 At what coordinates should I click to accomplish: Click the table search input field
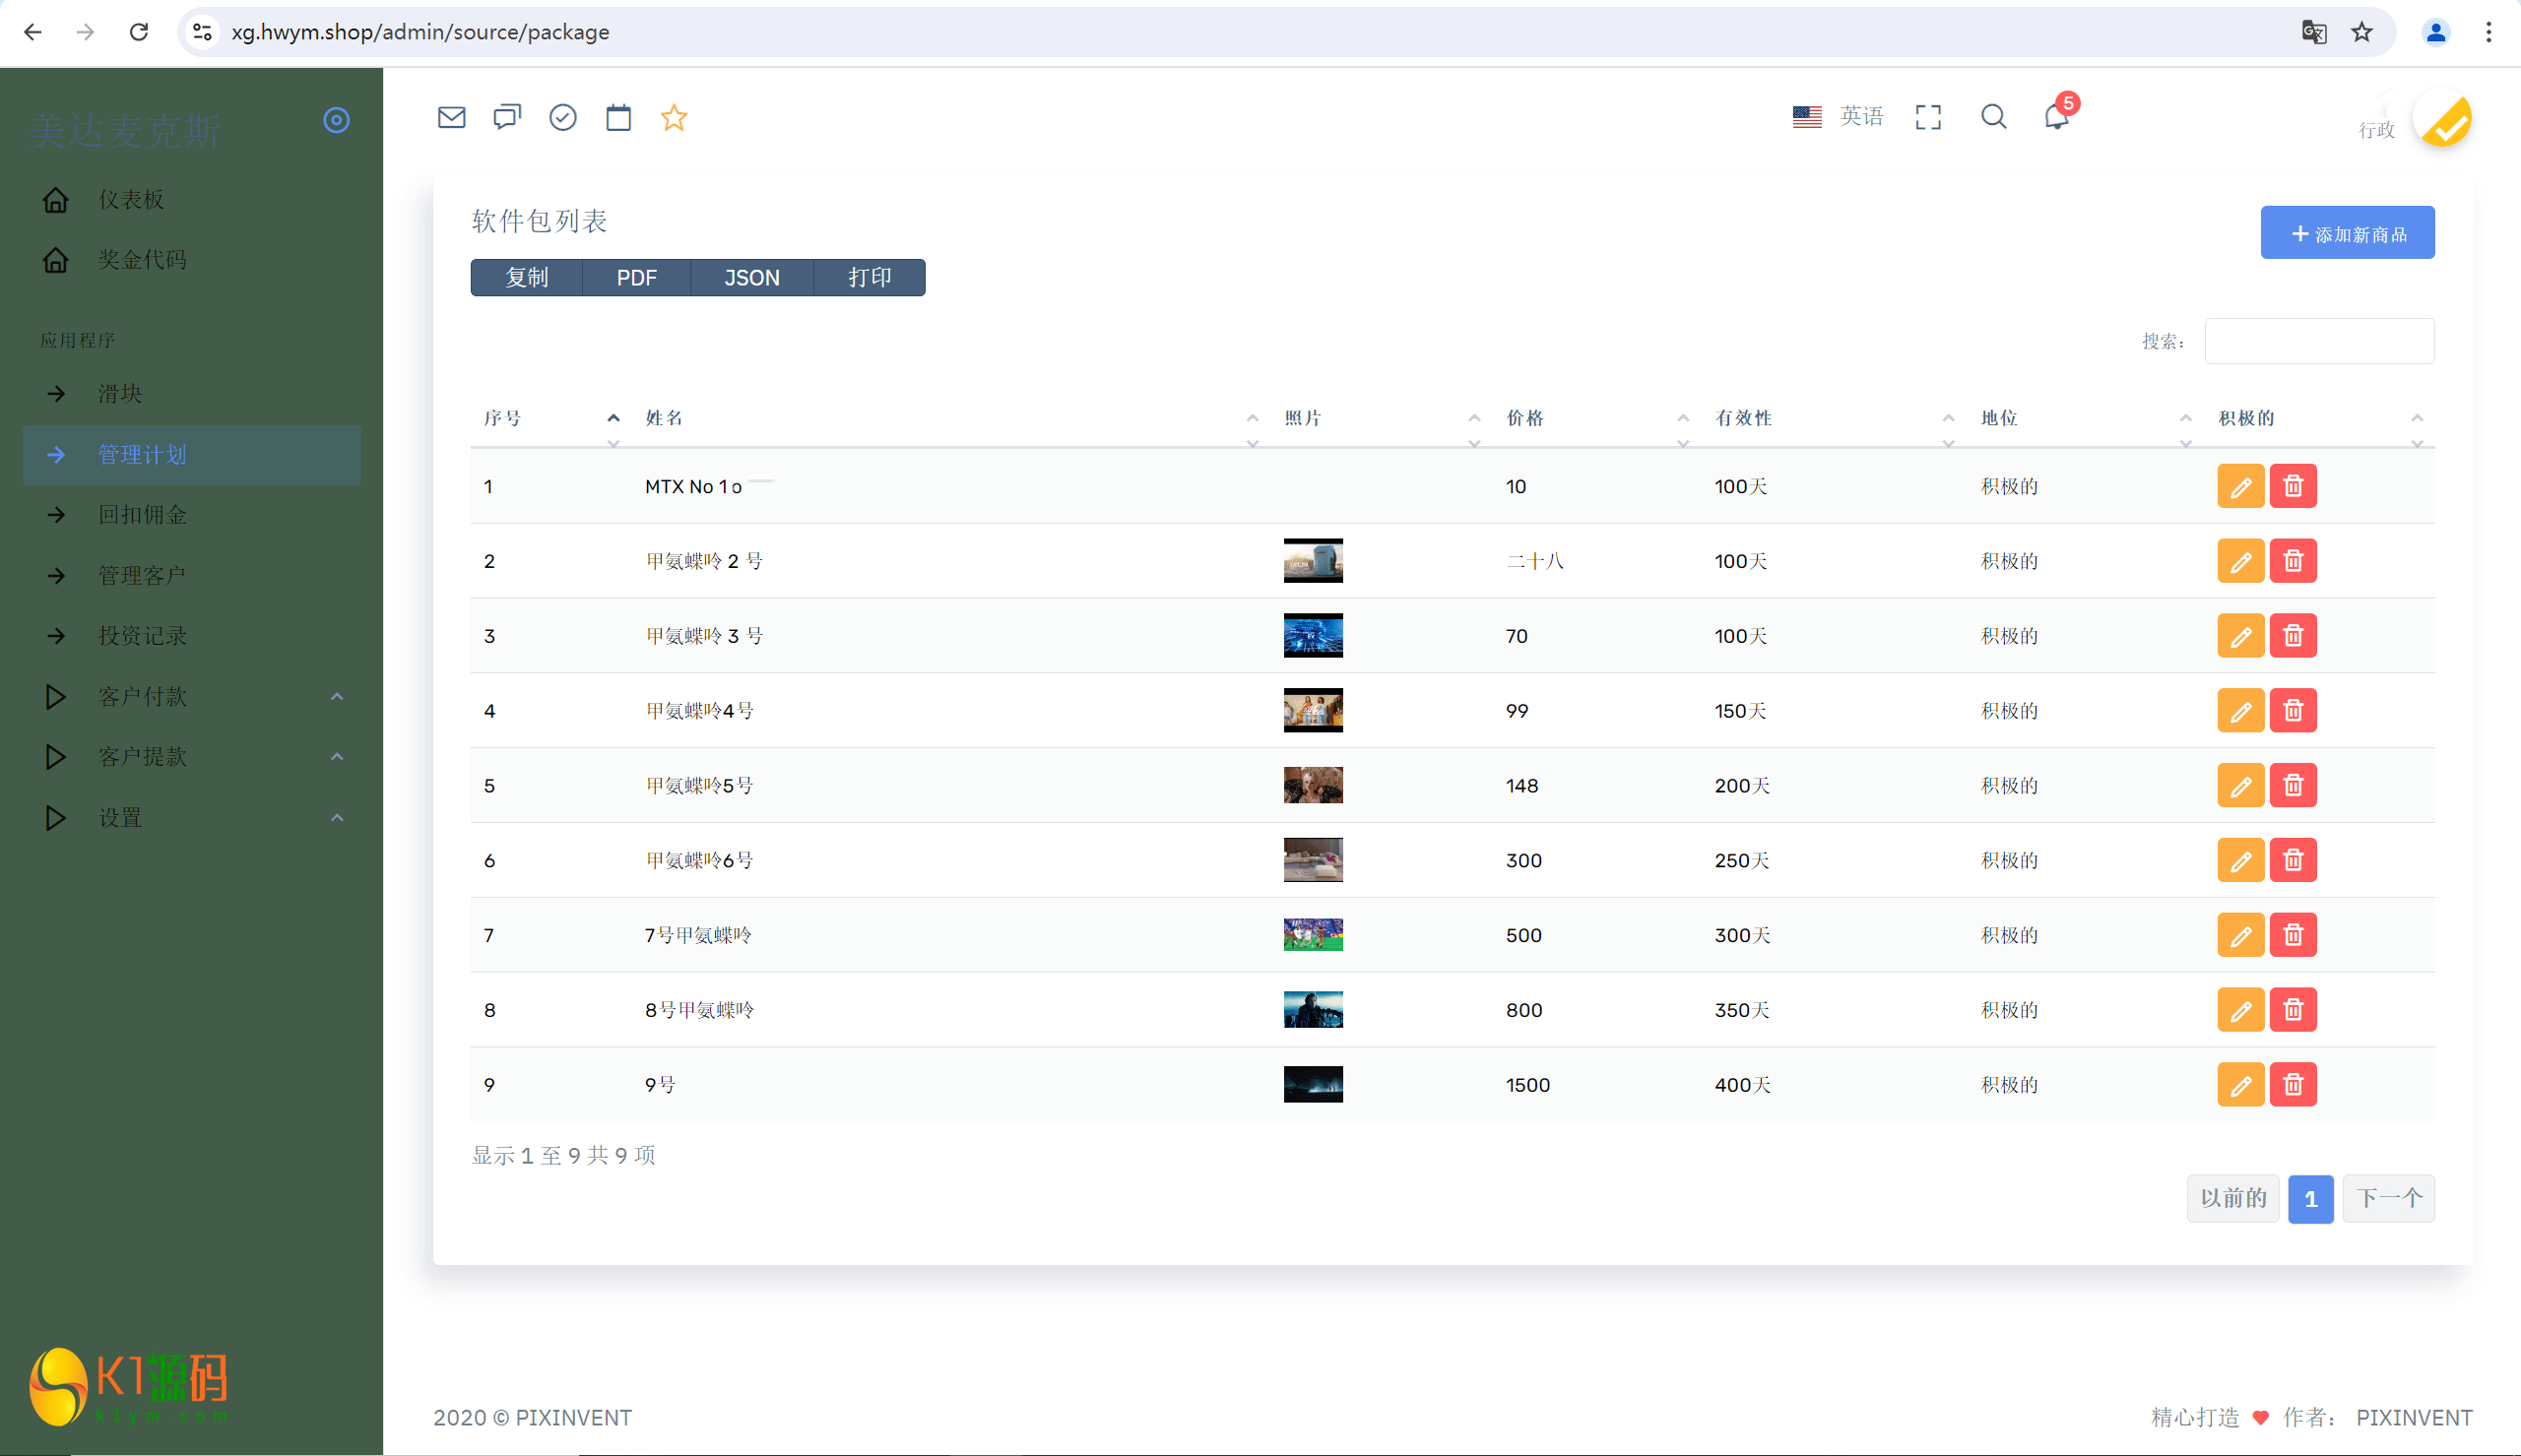2319,341
